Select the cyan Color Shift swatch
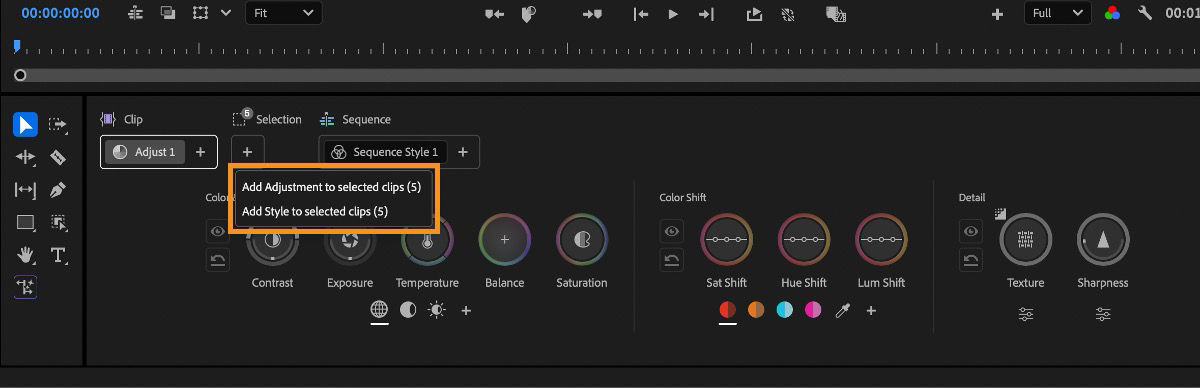The image size is (1200, 388). point(785,310)
